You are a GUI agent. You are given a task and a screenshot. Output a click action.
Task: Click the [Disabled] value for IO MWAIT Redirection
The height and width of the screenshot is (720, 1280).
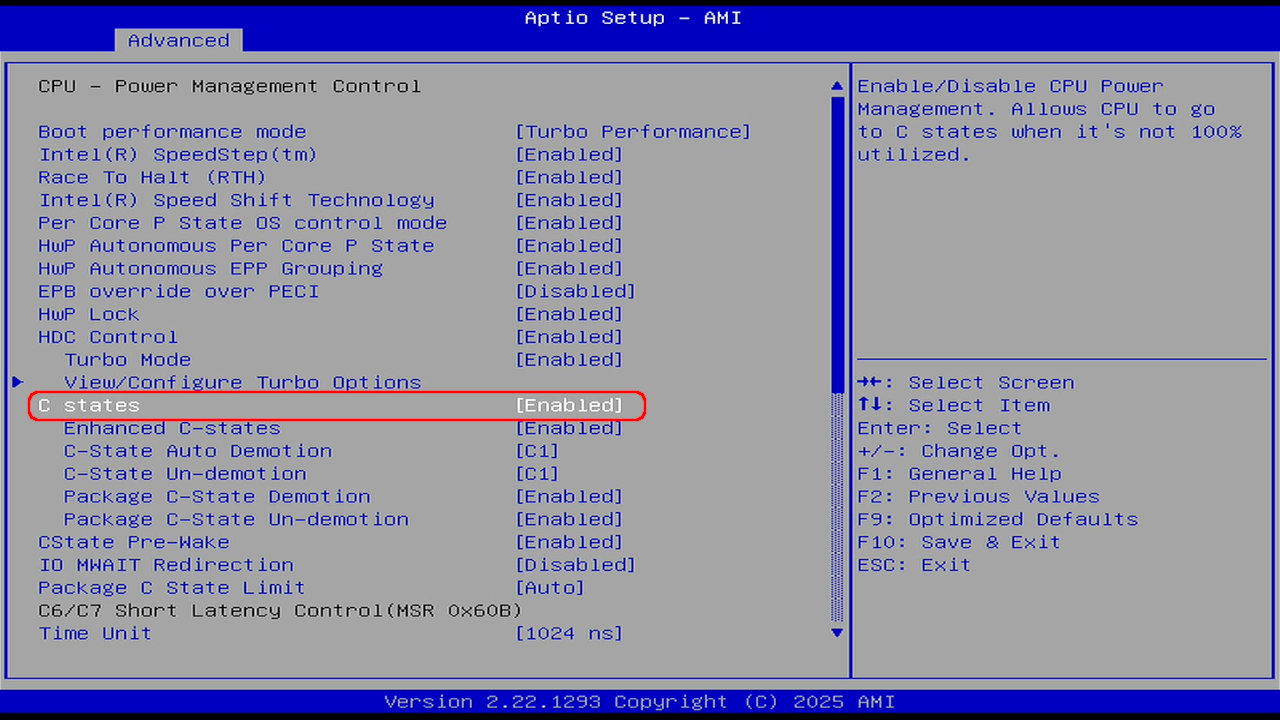tap(575, 565)
